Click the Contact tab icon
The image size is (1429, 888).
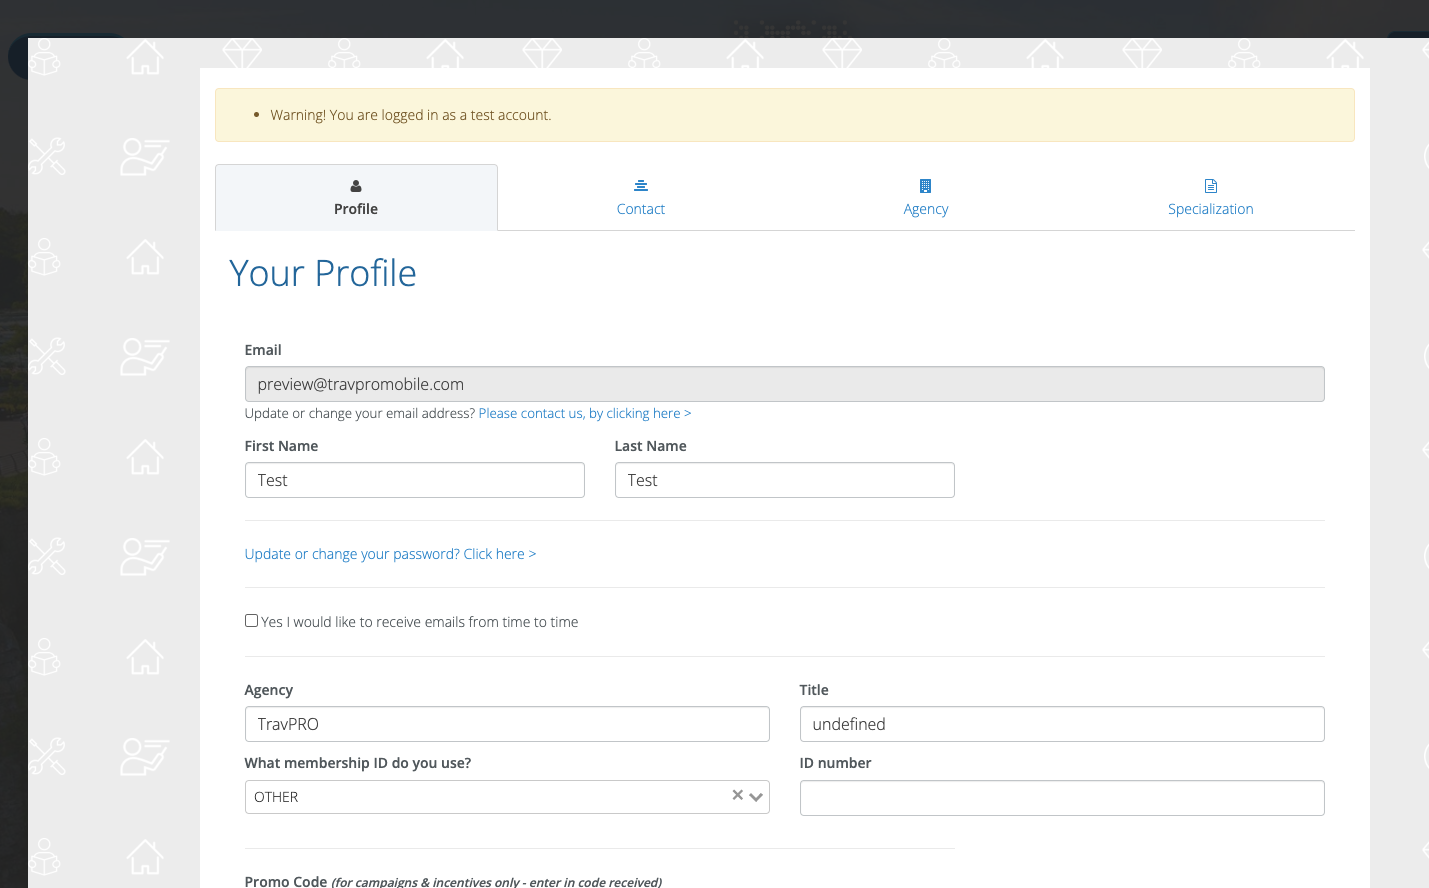click(641, 186)
